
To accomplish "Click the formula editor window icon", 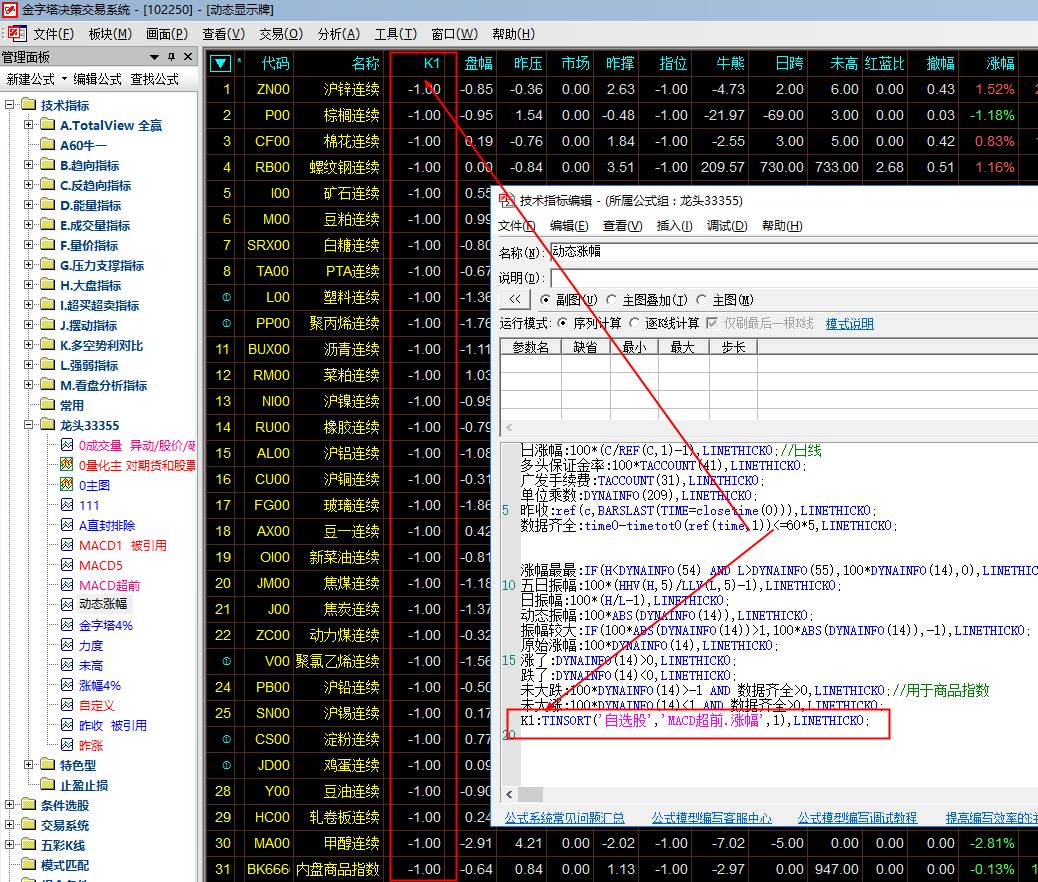I will (x=506, y=200).
